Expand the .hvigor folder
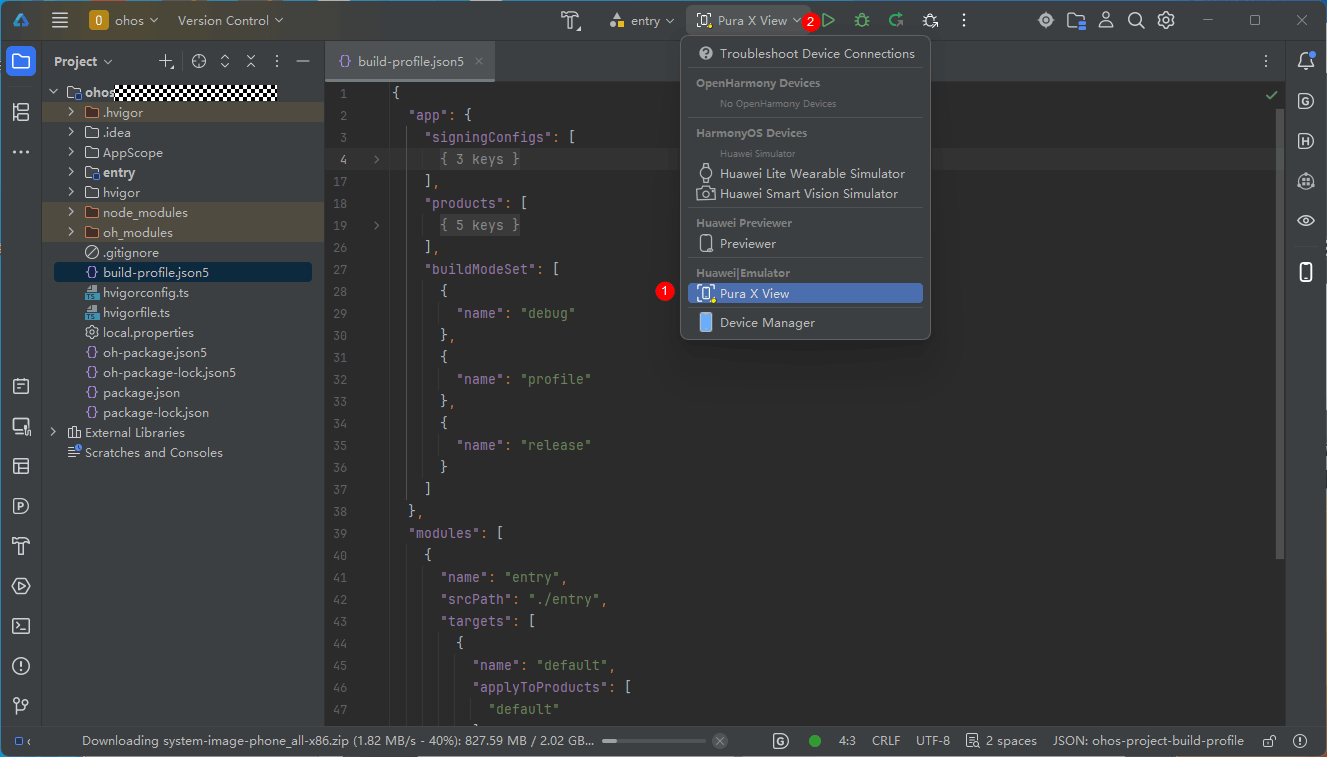The height and width of the screenshot is (757, 1327). tap(71, 112)
